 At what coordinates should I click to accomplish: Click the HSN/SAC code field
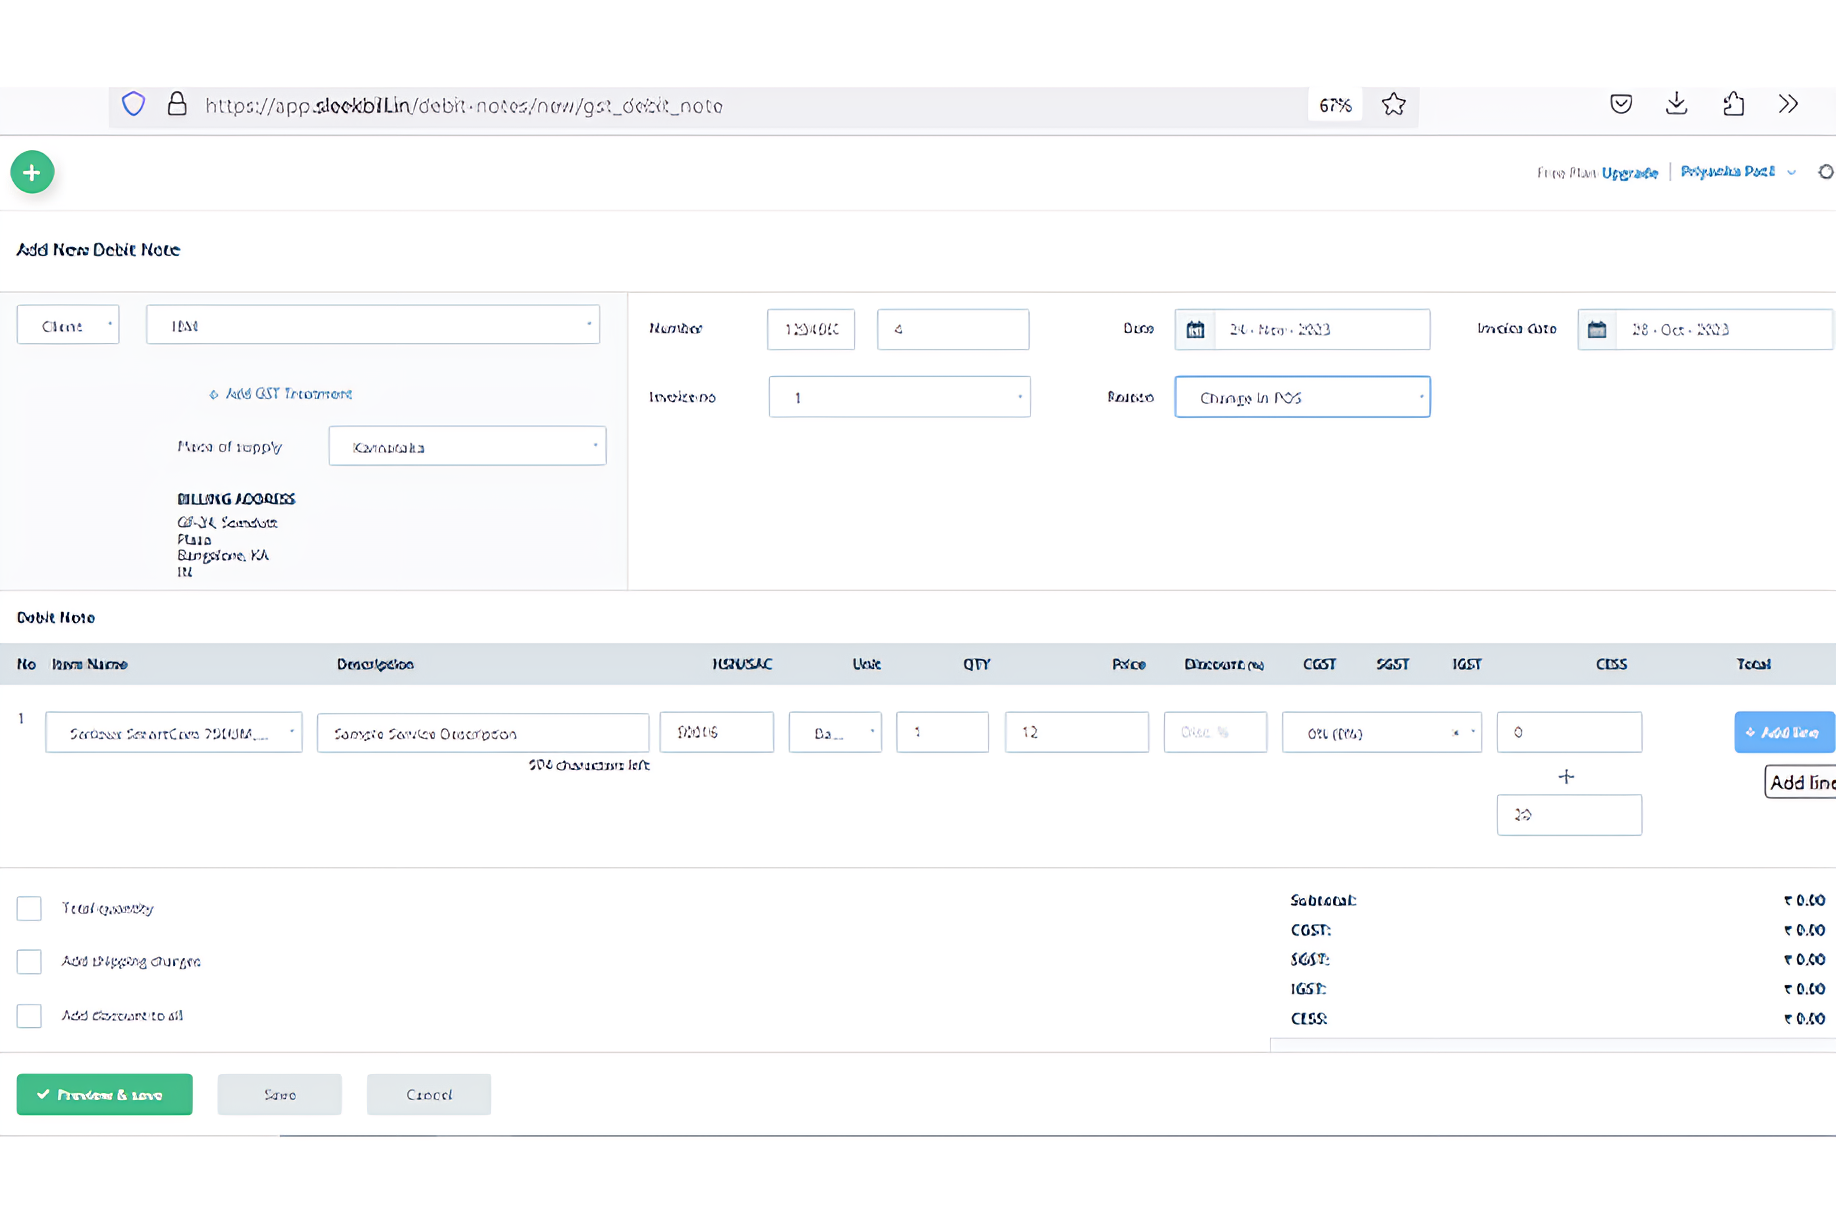[717, 732]
